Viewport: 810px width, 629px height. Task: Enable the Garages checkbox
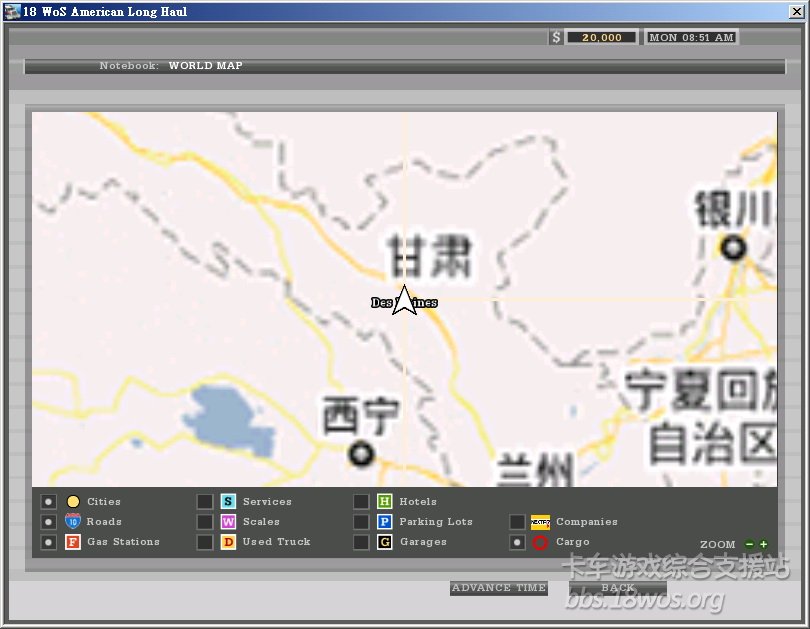point(361,542)
